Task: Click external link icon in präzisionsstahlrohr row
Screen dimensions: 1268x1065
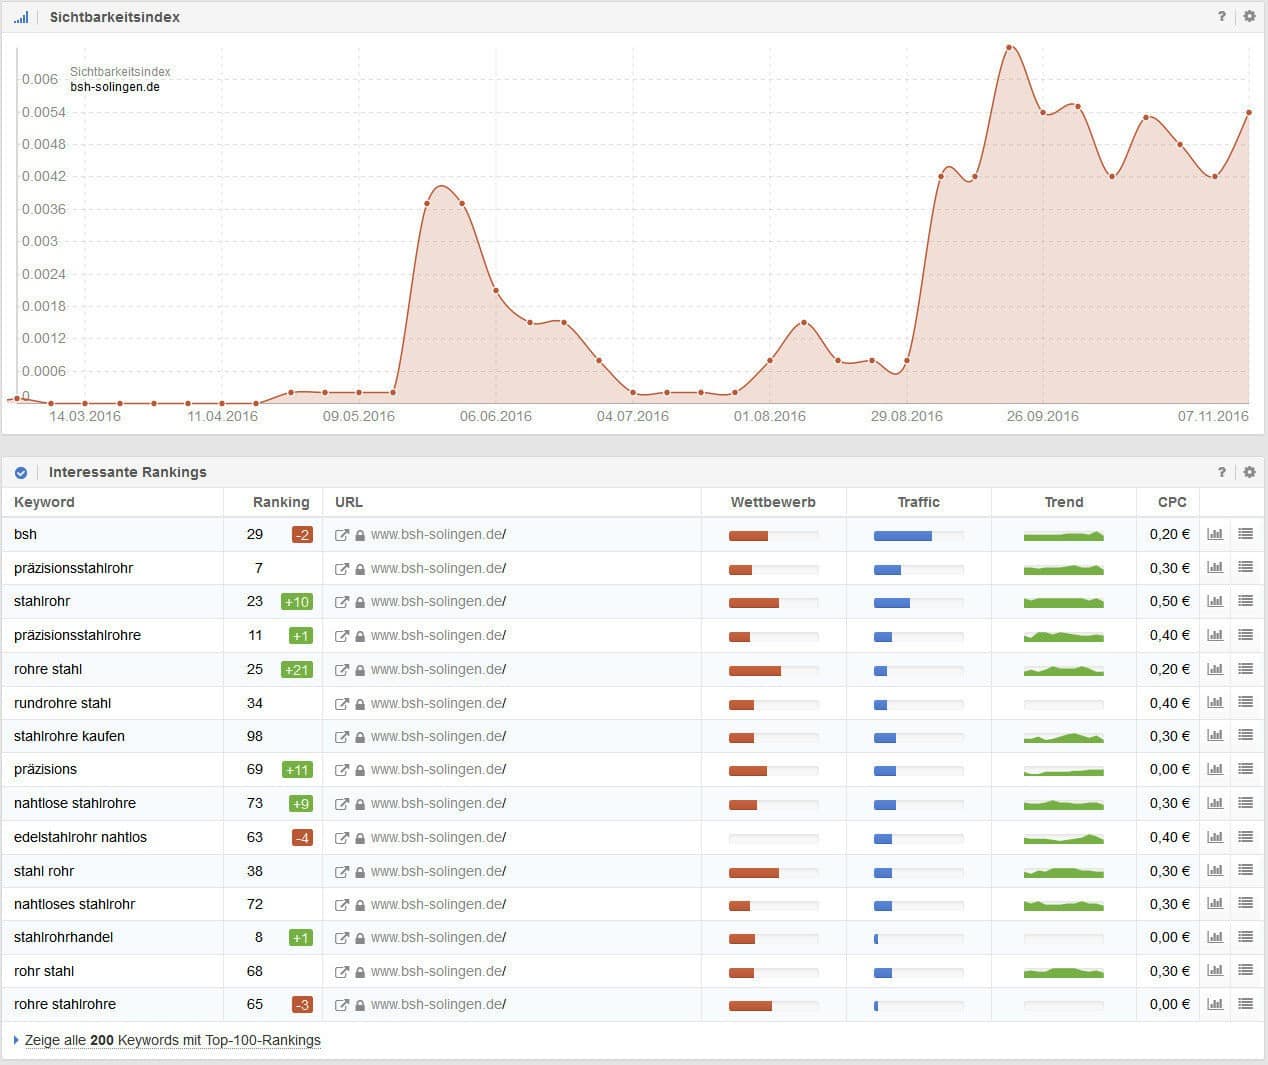Action: 342,569
